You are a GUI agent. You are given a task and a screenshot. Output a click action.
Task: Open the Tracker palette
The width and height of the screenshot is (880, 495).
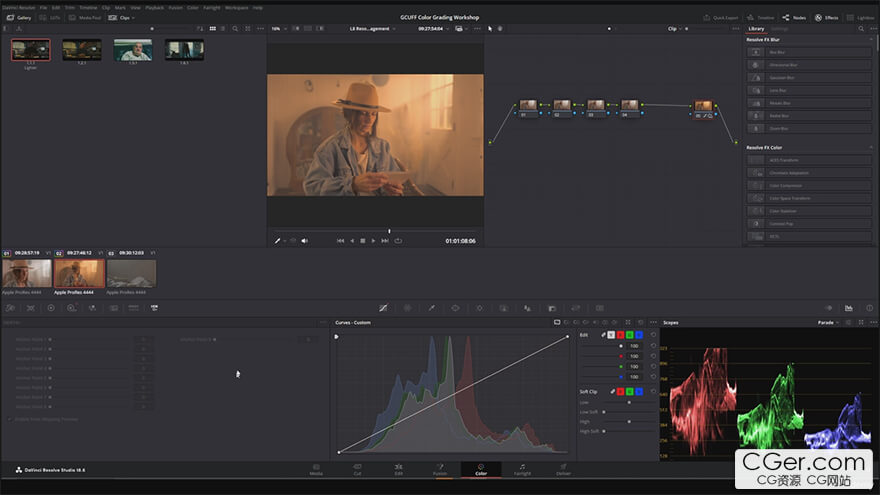click(x=479, y=308)
